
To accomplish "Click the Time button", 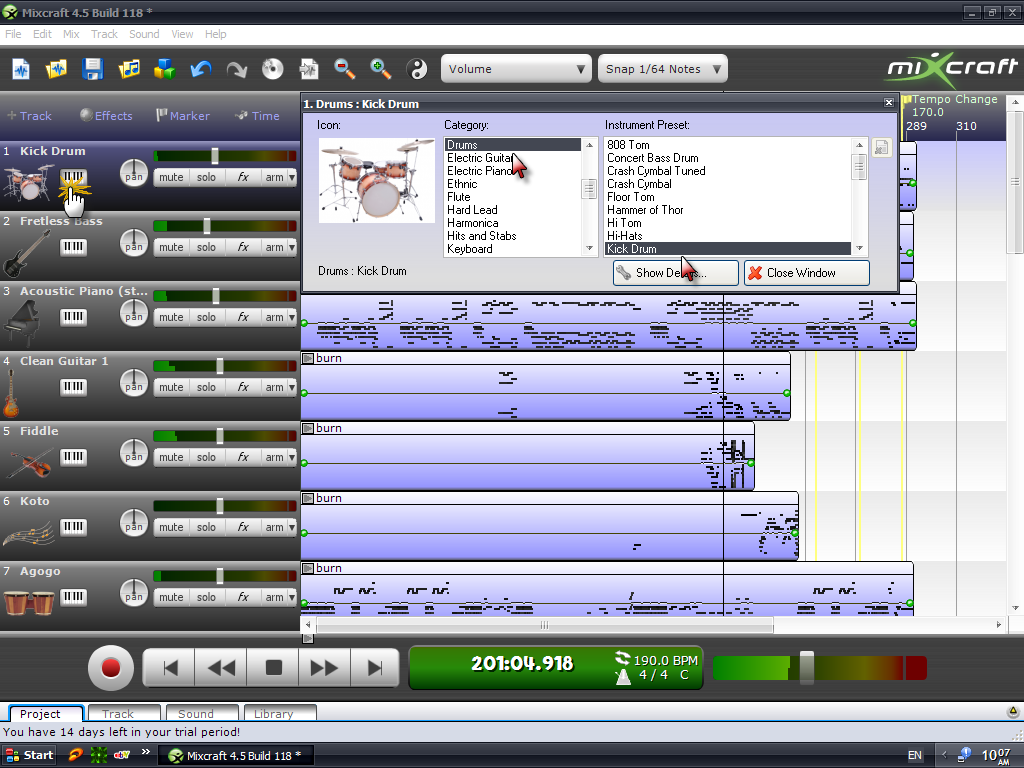I will point(257,116).
